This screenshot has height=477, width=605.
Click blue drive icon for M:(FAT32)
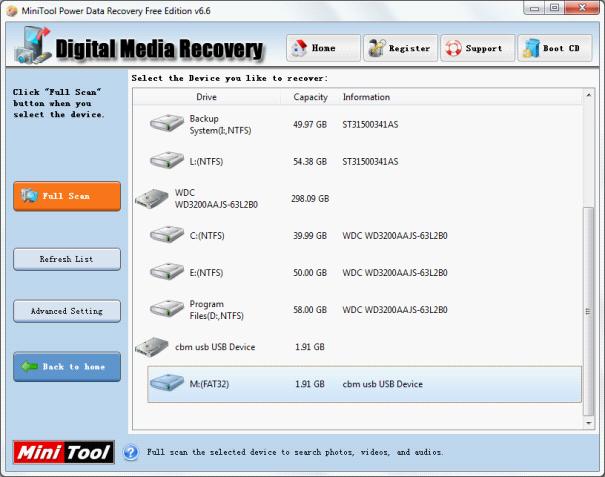tap(167, 383)
